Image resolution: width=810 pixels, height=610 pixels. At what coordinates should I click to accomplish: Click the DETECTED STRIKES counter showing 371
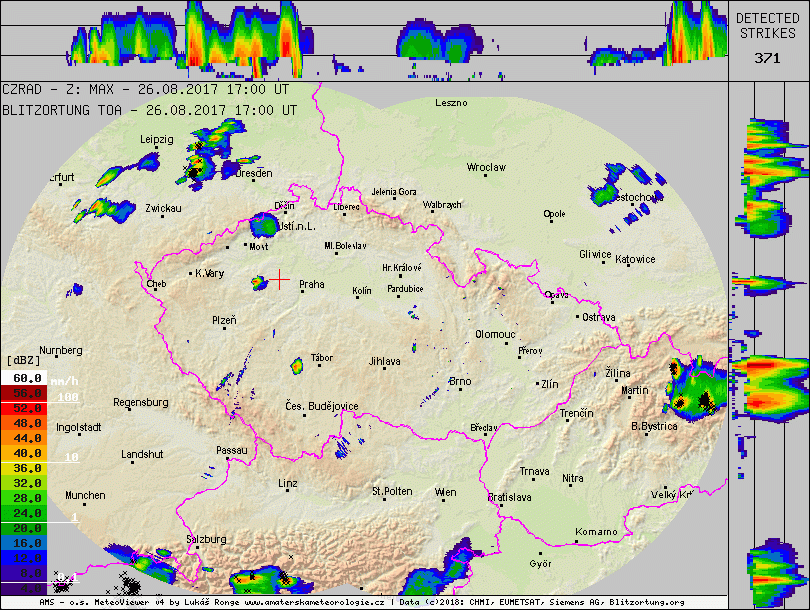(x=767, y=58)
